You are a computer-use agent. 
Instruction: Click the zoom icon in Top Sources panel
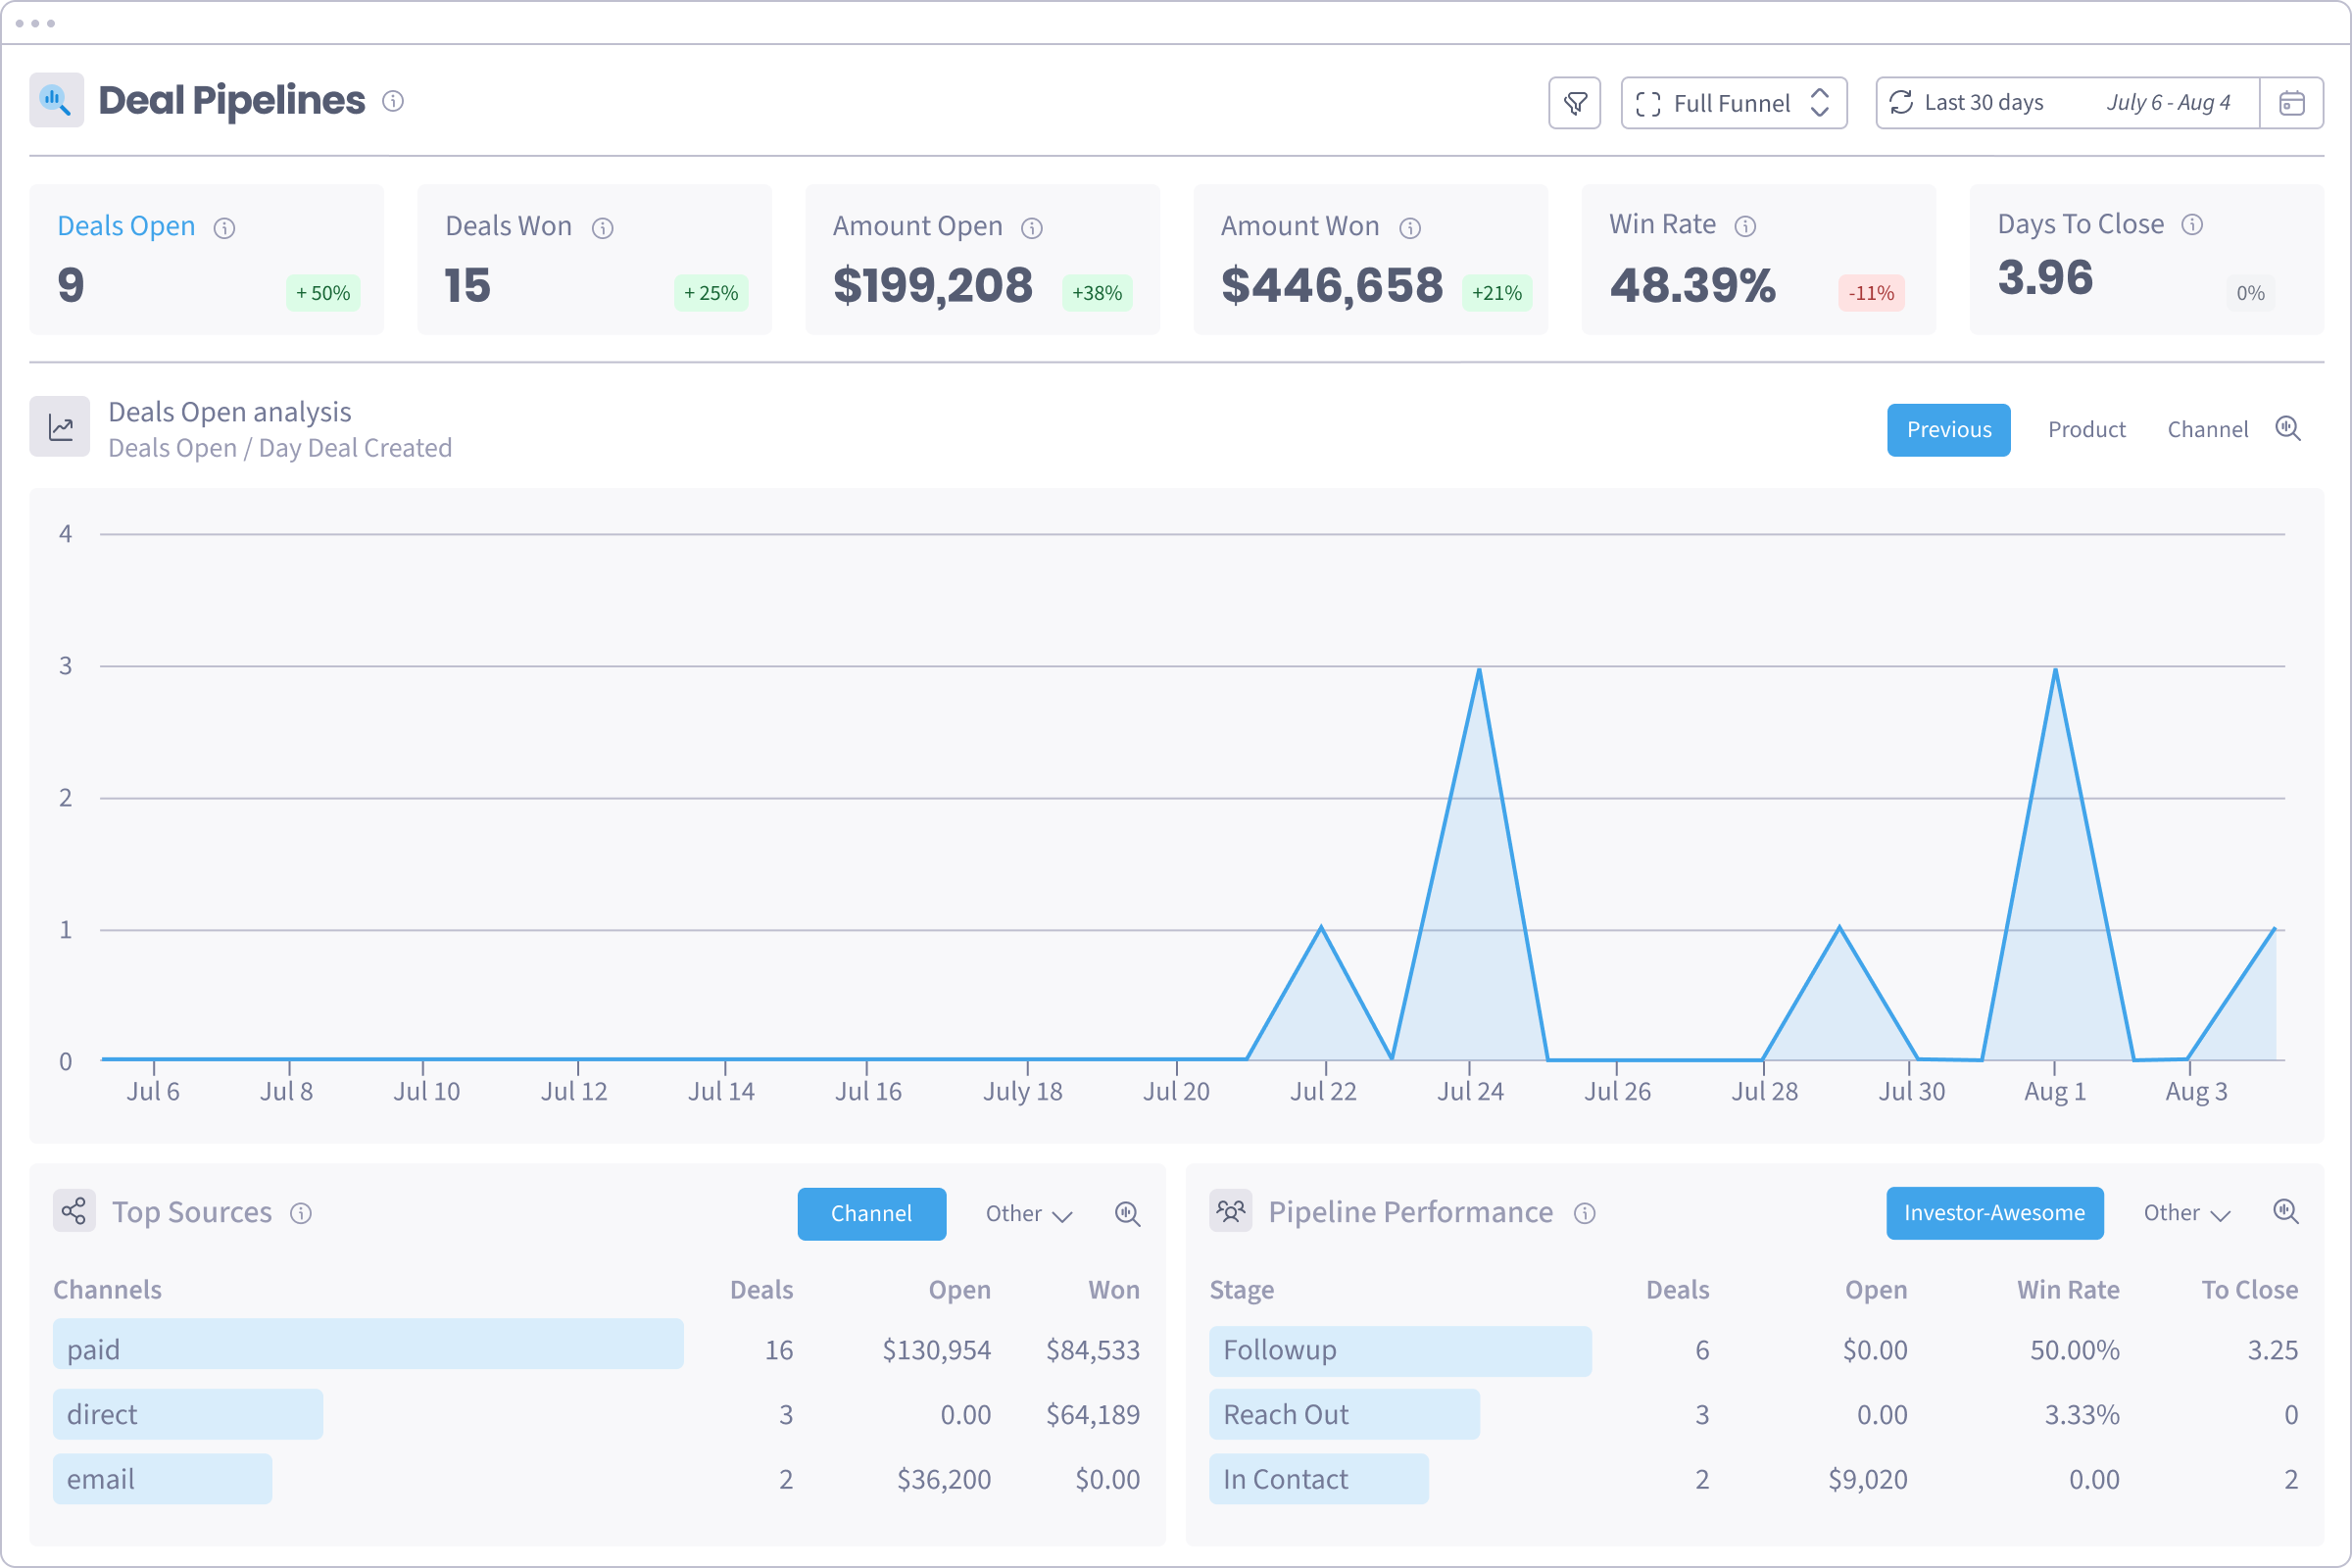coord(1127,1213)
